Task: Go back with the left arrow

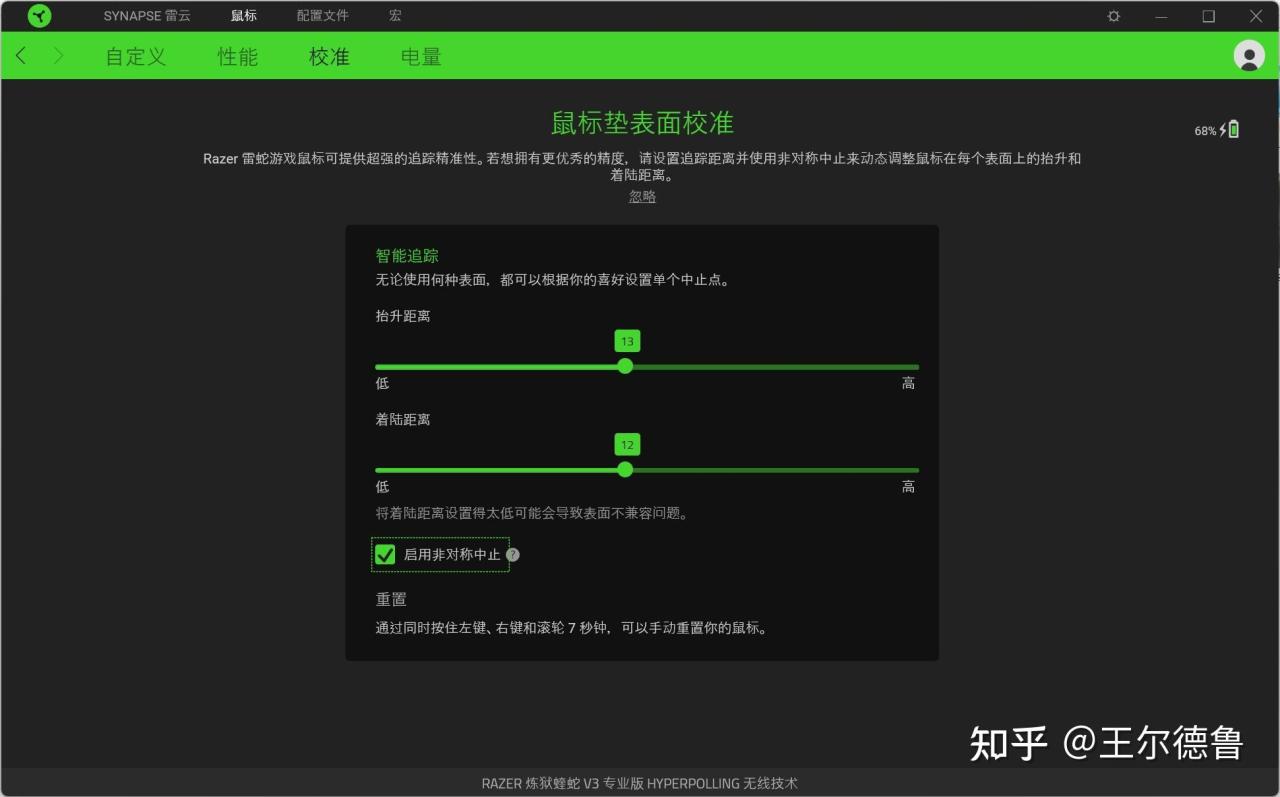Action: 21,56
